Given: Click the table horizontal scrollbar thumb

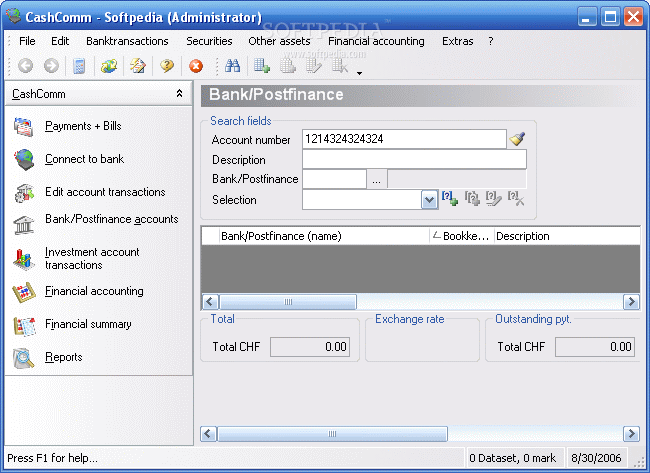Looking at the screenshot, I should pos(288,302).
